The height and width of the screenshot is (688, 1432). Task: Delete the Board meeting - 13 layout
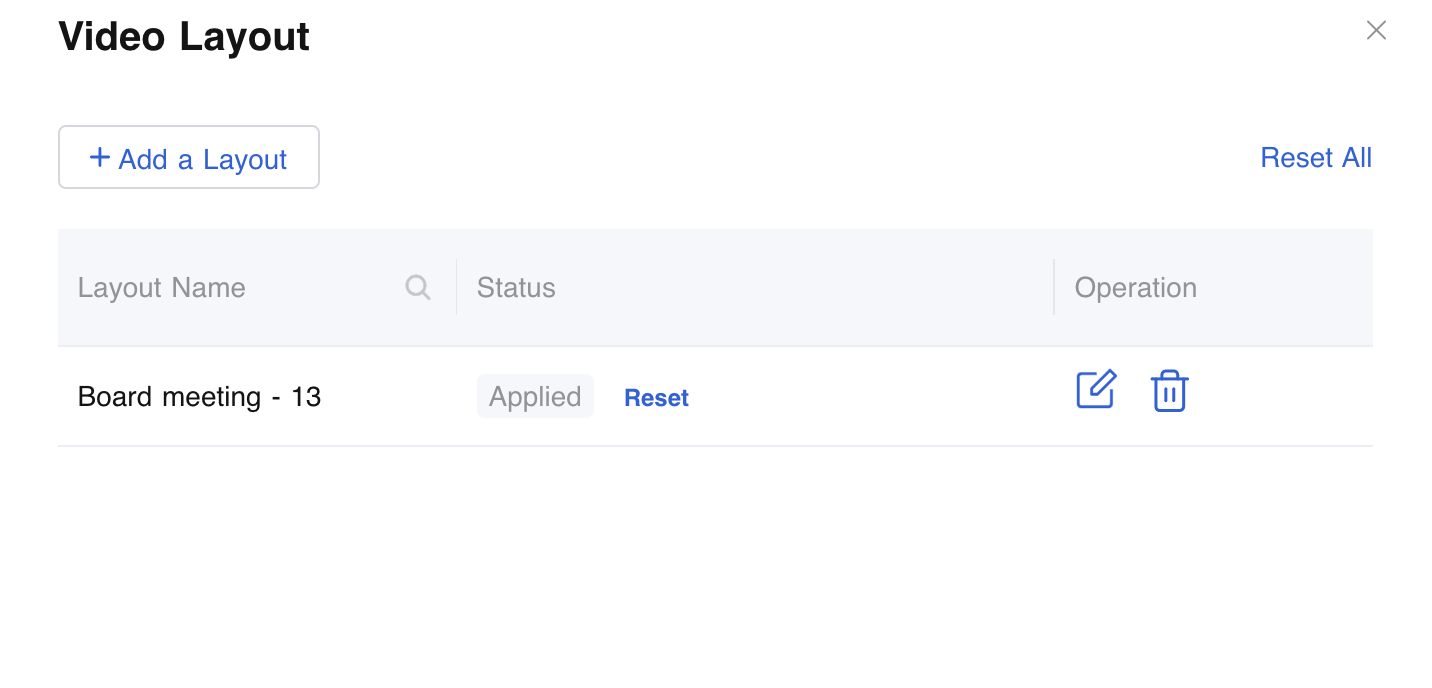click(1169, 391)
